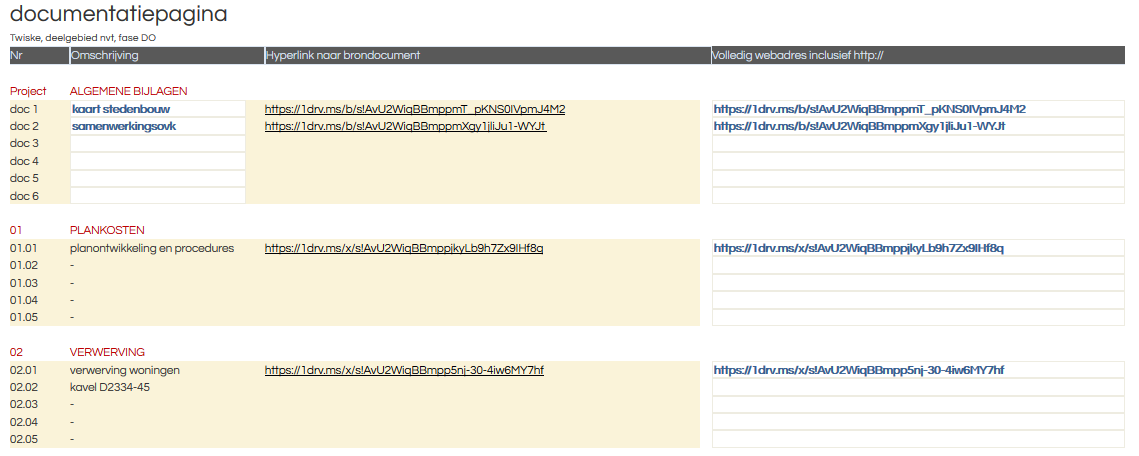The image size is (1139, 456).
Task: Click the empty description cell for doc 3
Action: [157, 144]
